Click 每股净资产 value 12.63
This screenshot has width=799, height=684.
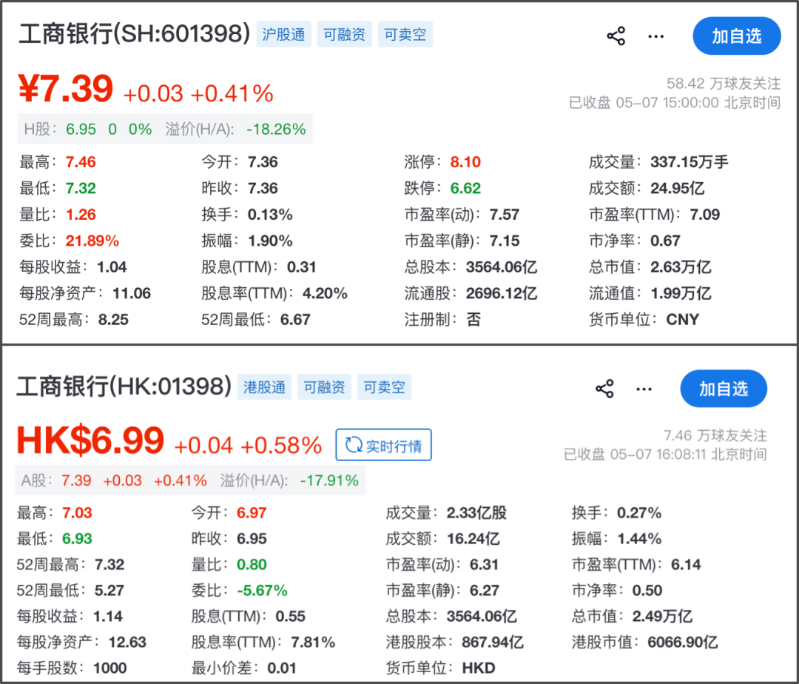(127, 642)
